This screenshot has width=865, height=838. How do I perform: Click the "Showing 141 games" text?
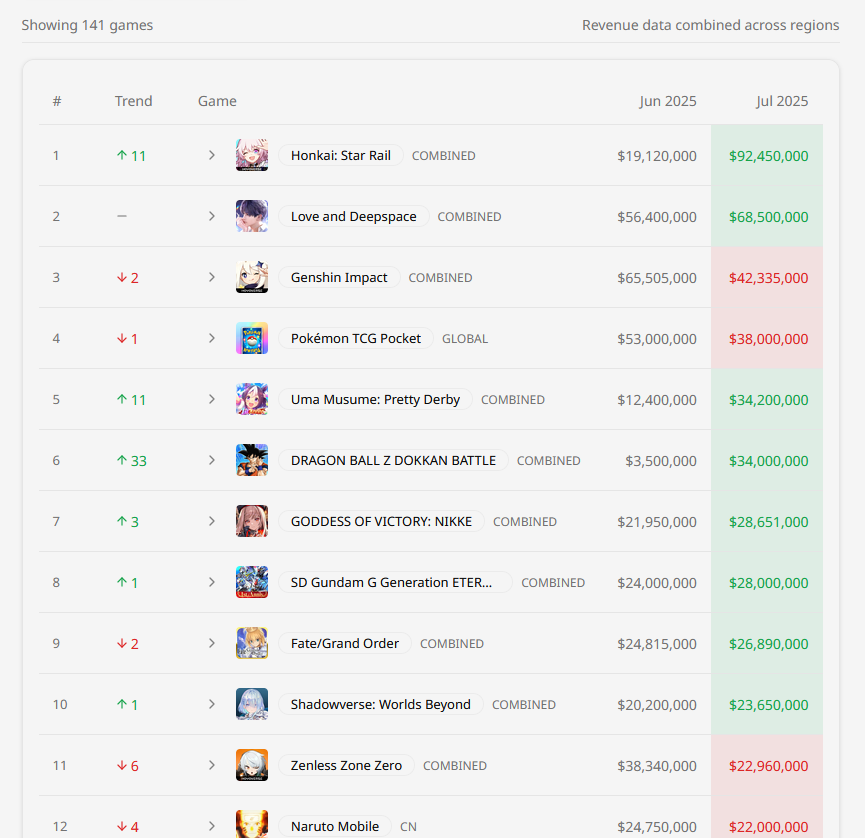pyautogui.click(x=87, y=25)
